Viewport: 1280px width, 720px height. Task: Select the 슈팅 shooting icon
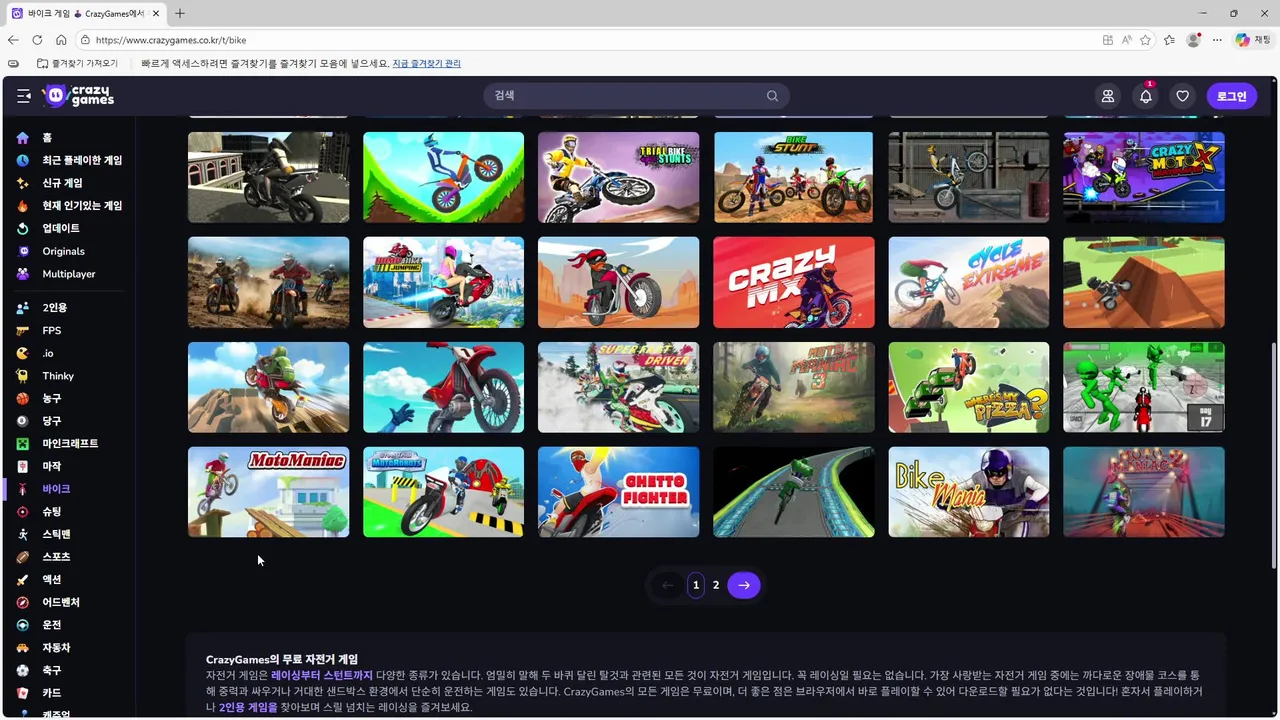coord(23,512)
